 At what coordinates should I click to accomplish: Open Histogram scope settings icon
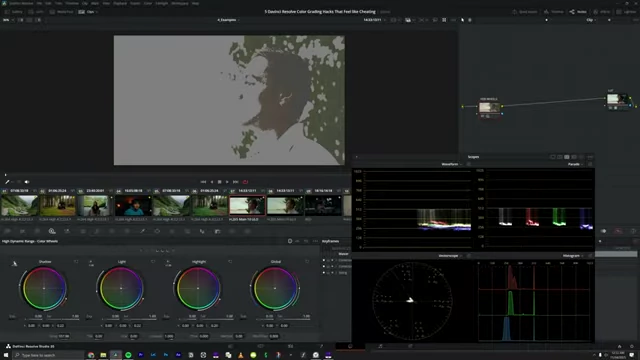pos(590,256)
